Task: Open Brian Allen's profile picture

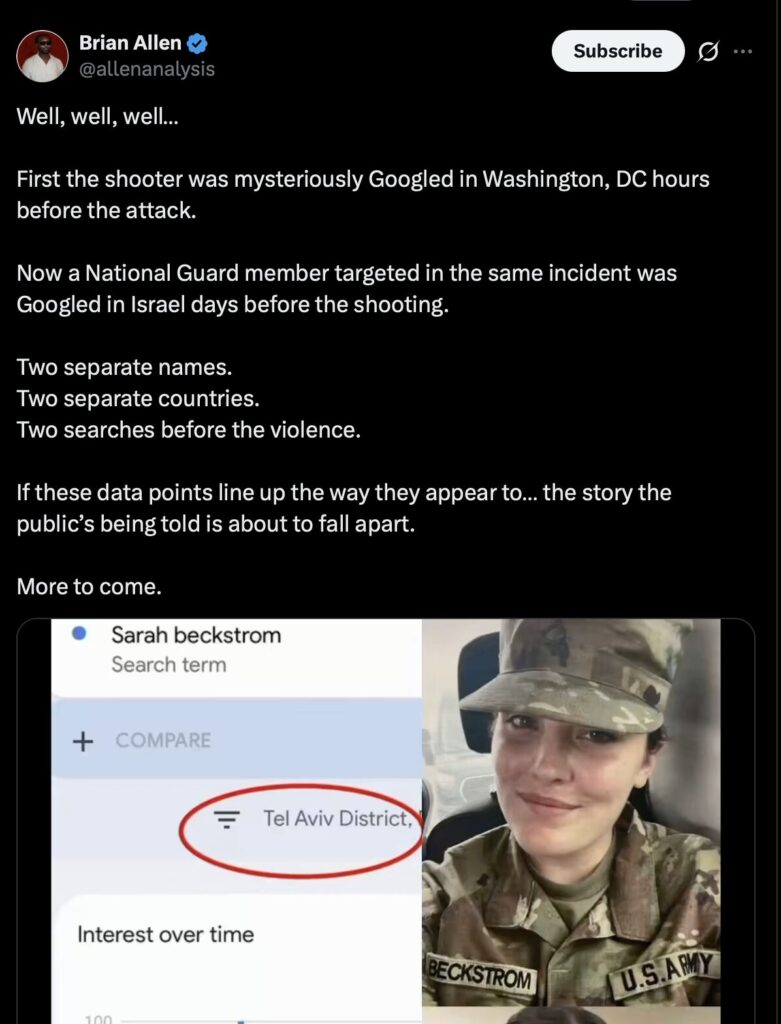Action: pos(42,56)
